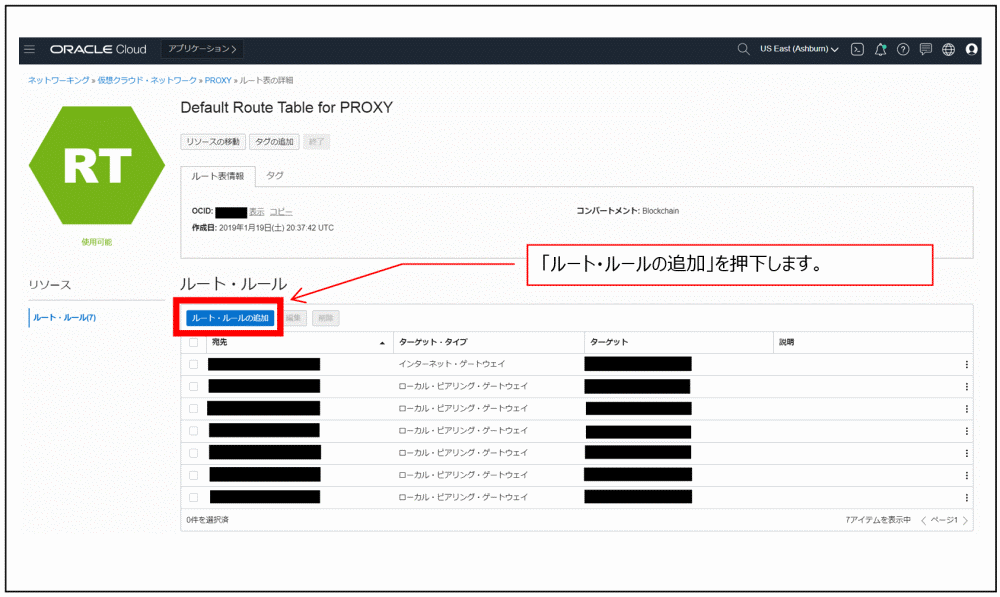Check the third route rule row checkbox

point(193,409)
